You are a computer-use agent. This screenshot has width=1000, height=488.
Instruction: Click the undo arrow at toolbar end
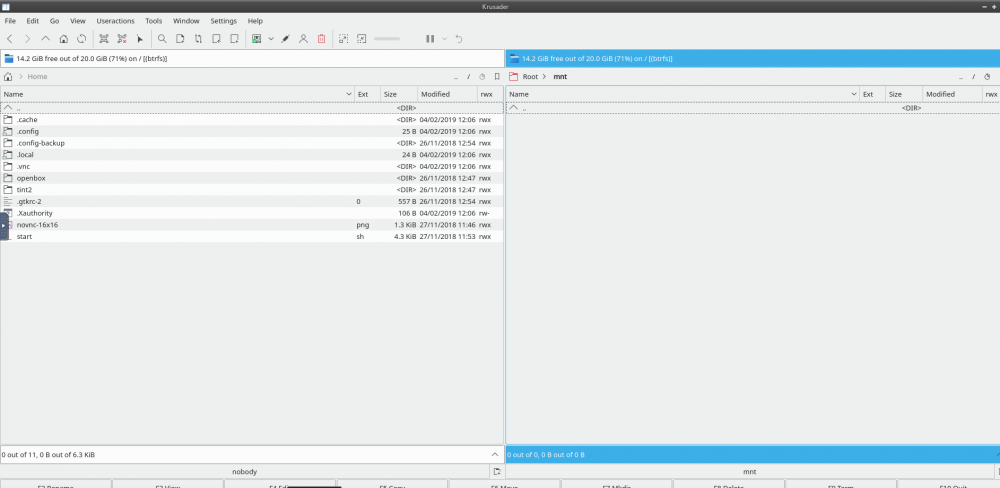[x=459, y=39]
